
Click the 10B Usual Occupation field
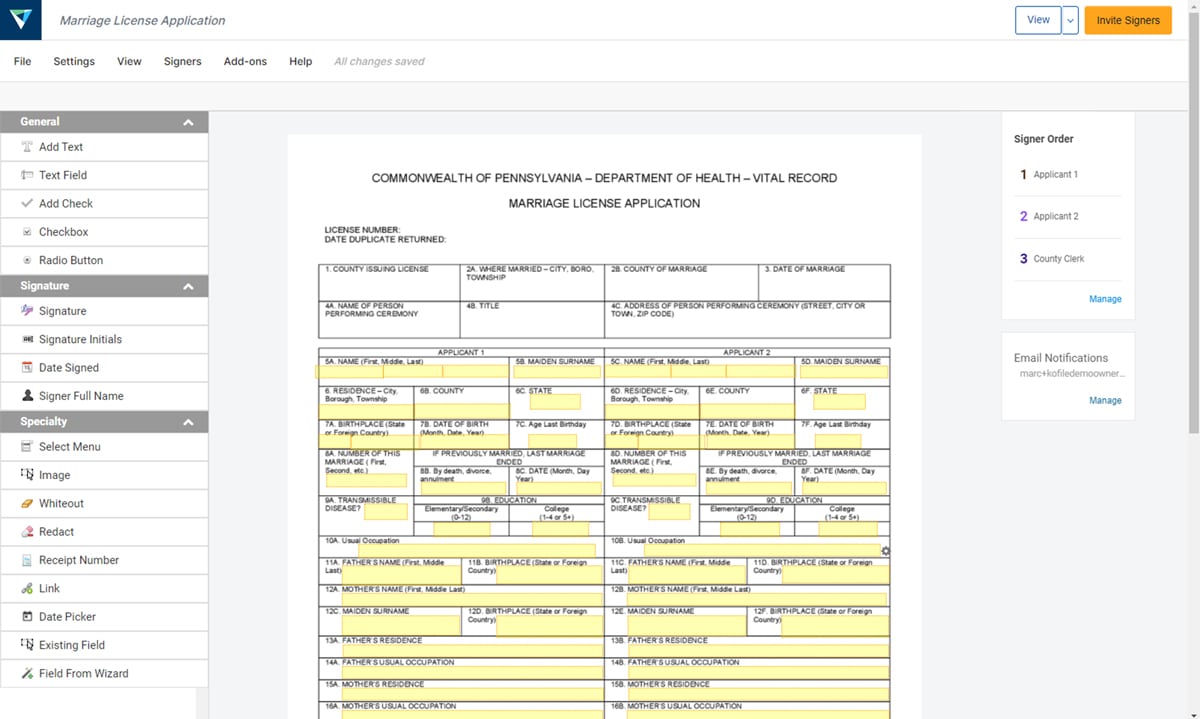tap(762, 551)
